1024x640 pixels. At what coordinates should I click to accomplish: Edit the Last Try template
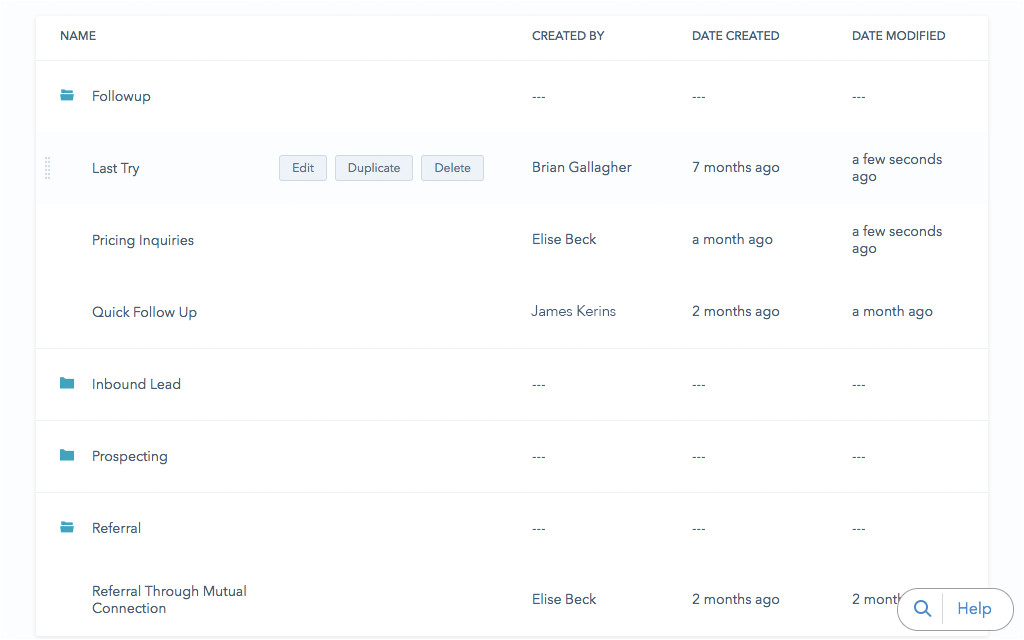[x=303, y=168]
